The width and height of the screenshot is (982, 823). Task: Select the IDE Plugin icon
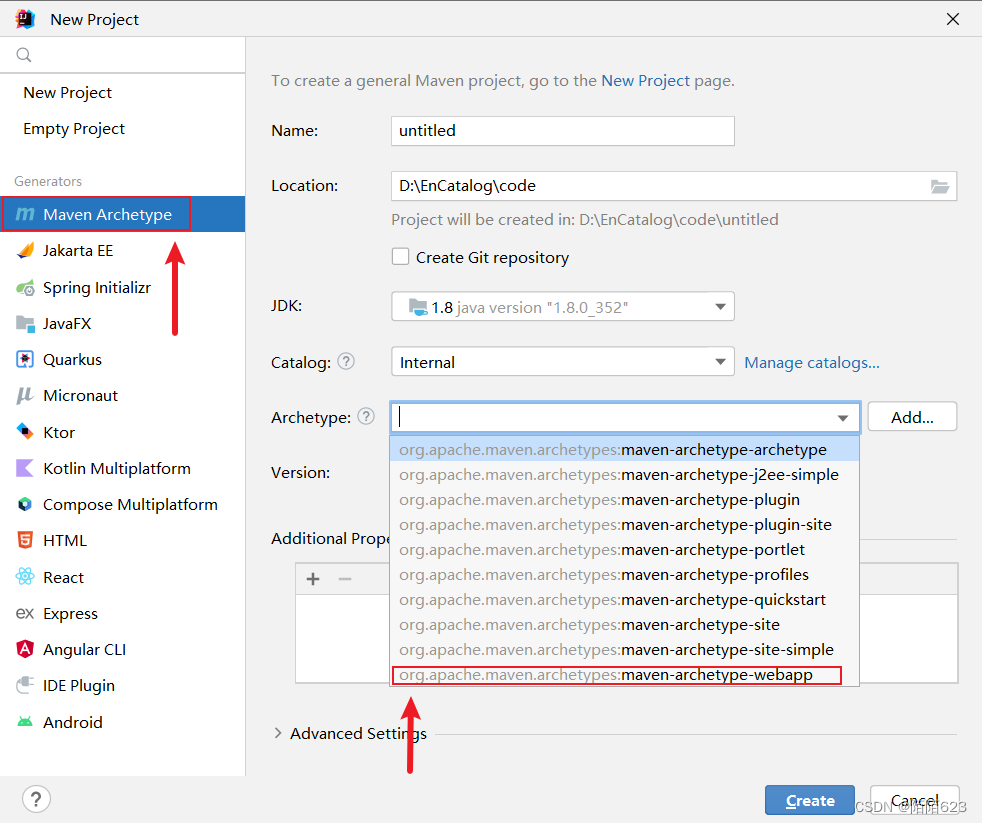(x=25, y=685)
